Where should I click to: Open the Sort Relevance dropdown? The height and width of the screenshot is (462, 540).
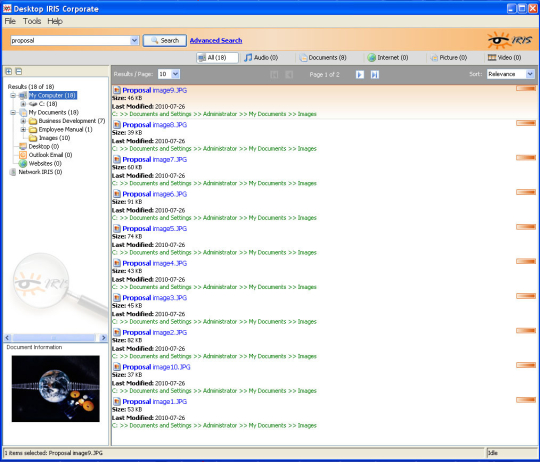coord(530,74)
